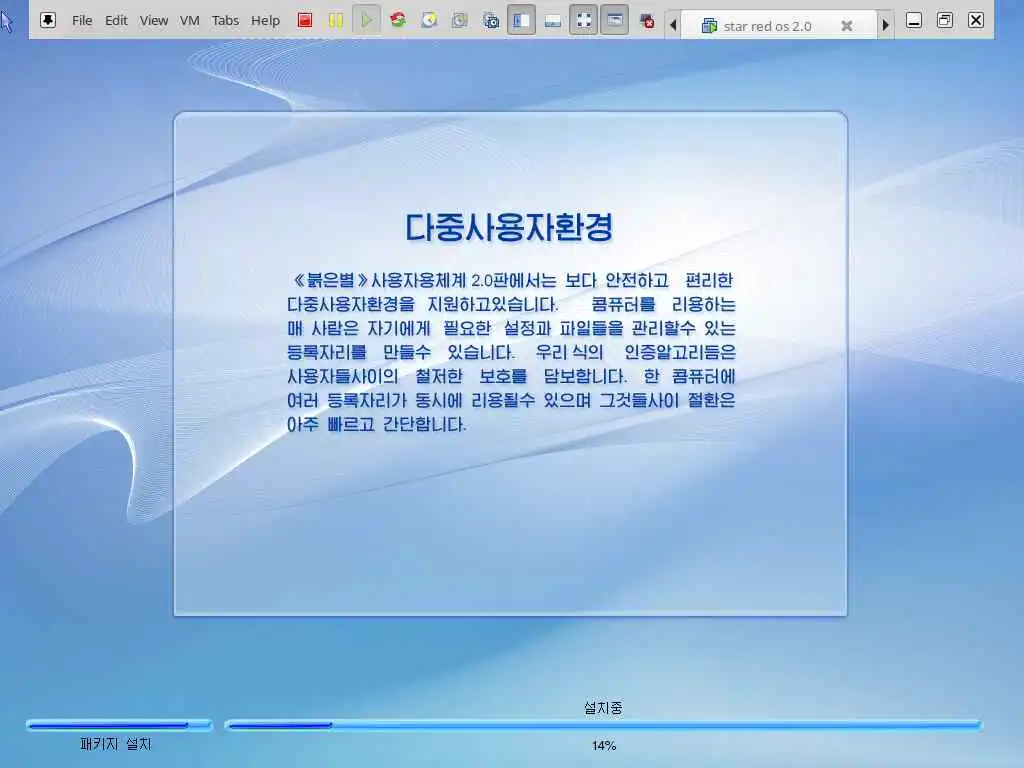Open the Help menu
The height and width of the screenshot is (768, 1024).
(x=265, y=20)
